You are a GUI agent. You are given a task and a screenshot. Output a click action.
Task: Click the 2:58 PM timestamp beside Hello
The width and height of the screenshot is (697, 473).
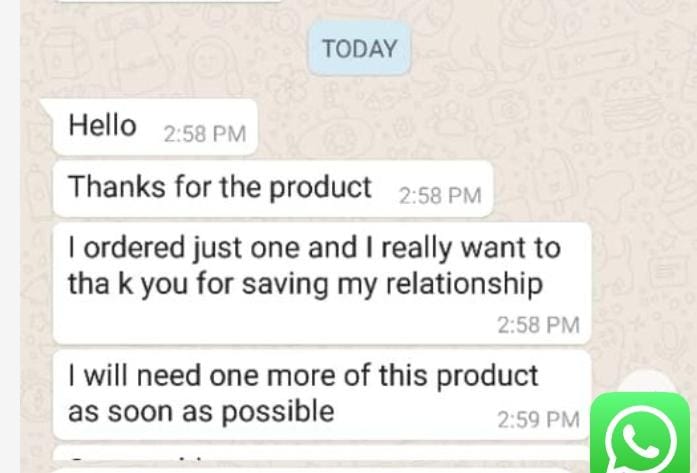(205, 134)
